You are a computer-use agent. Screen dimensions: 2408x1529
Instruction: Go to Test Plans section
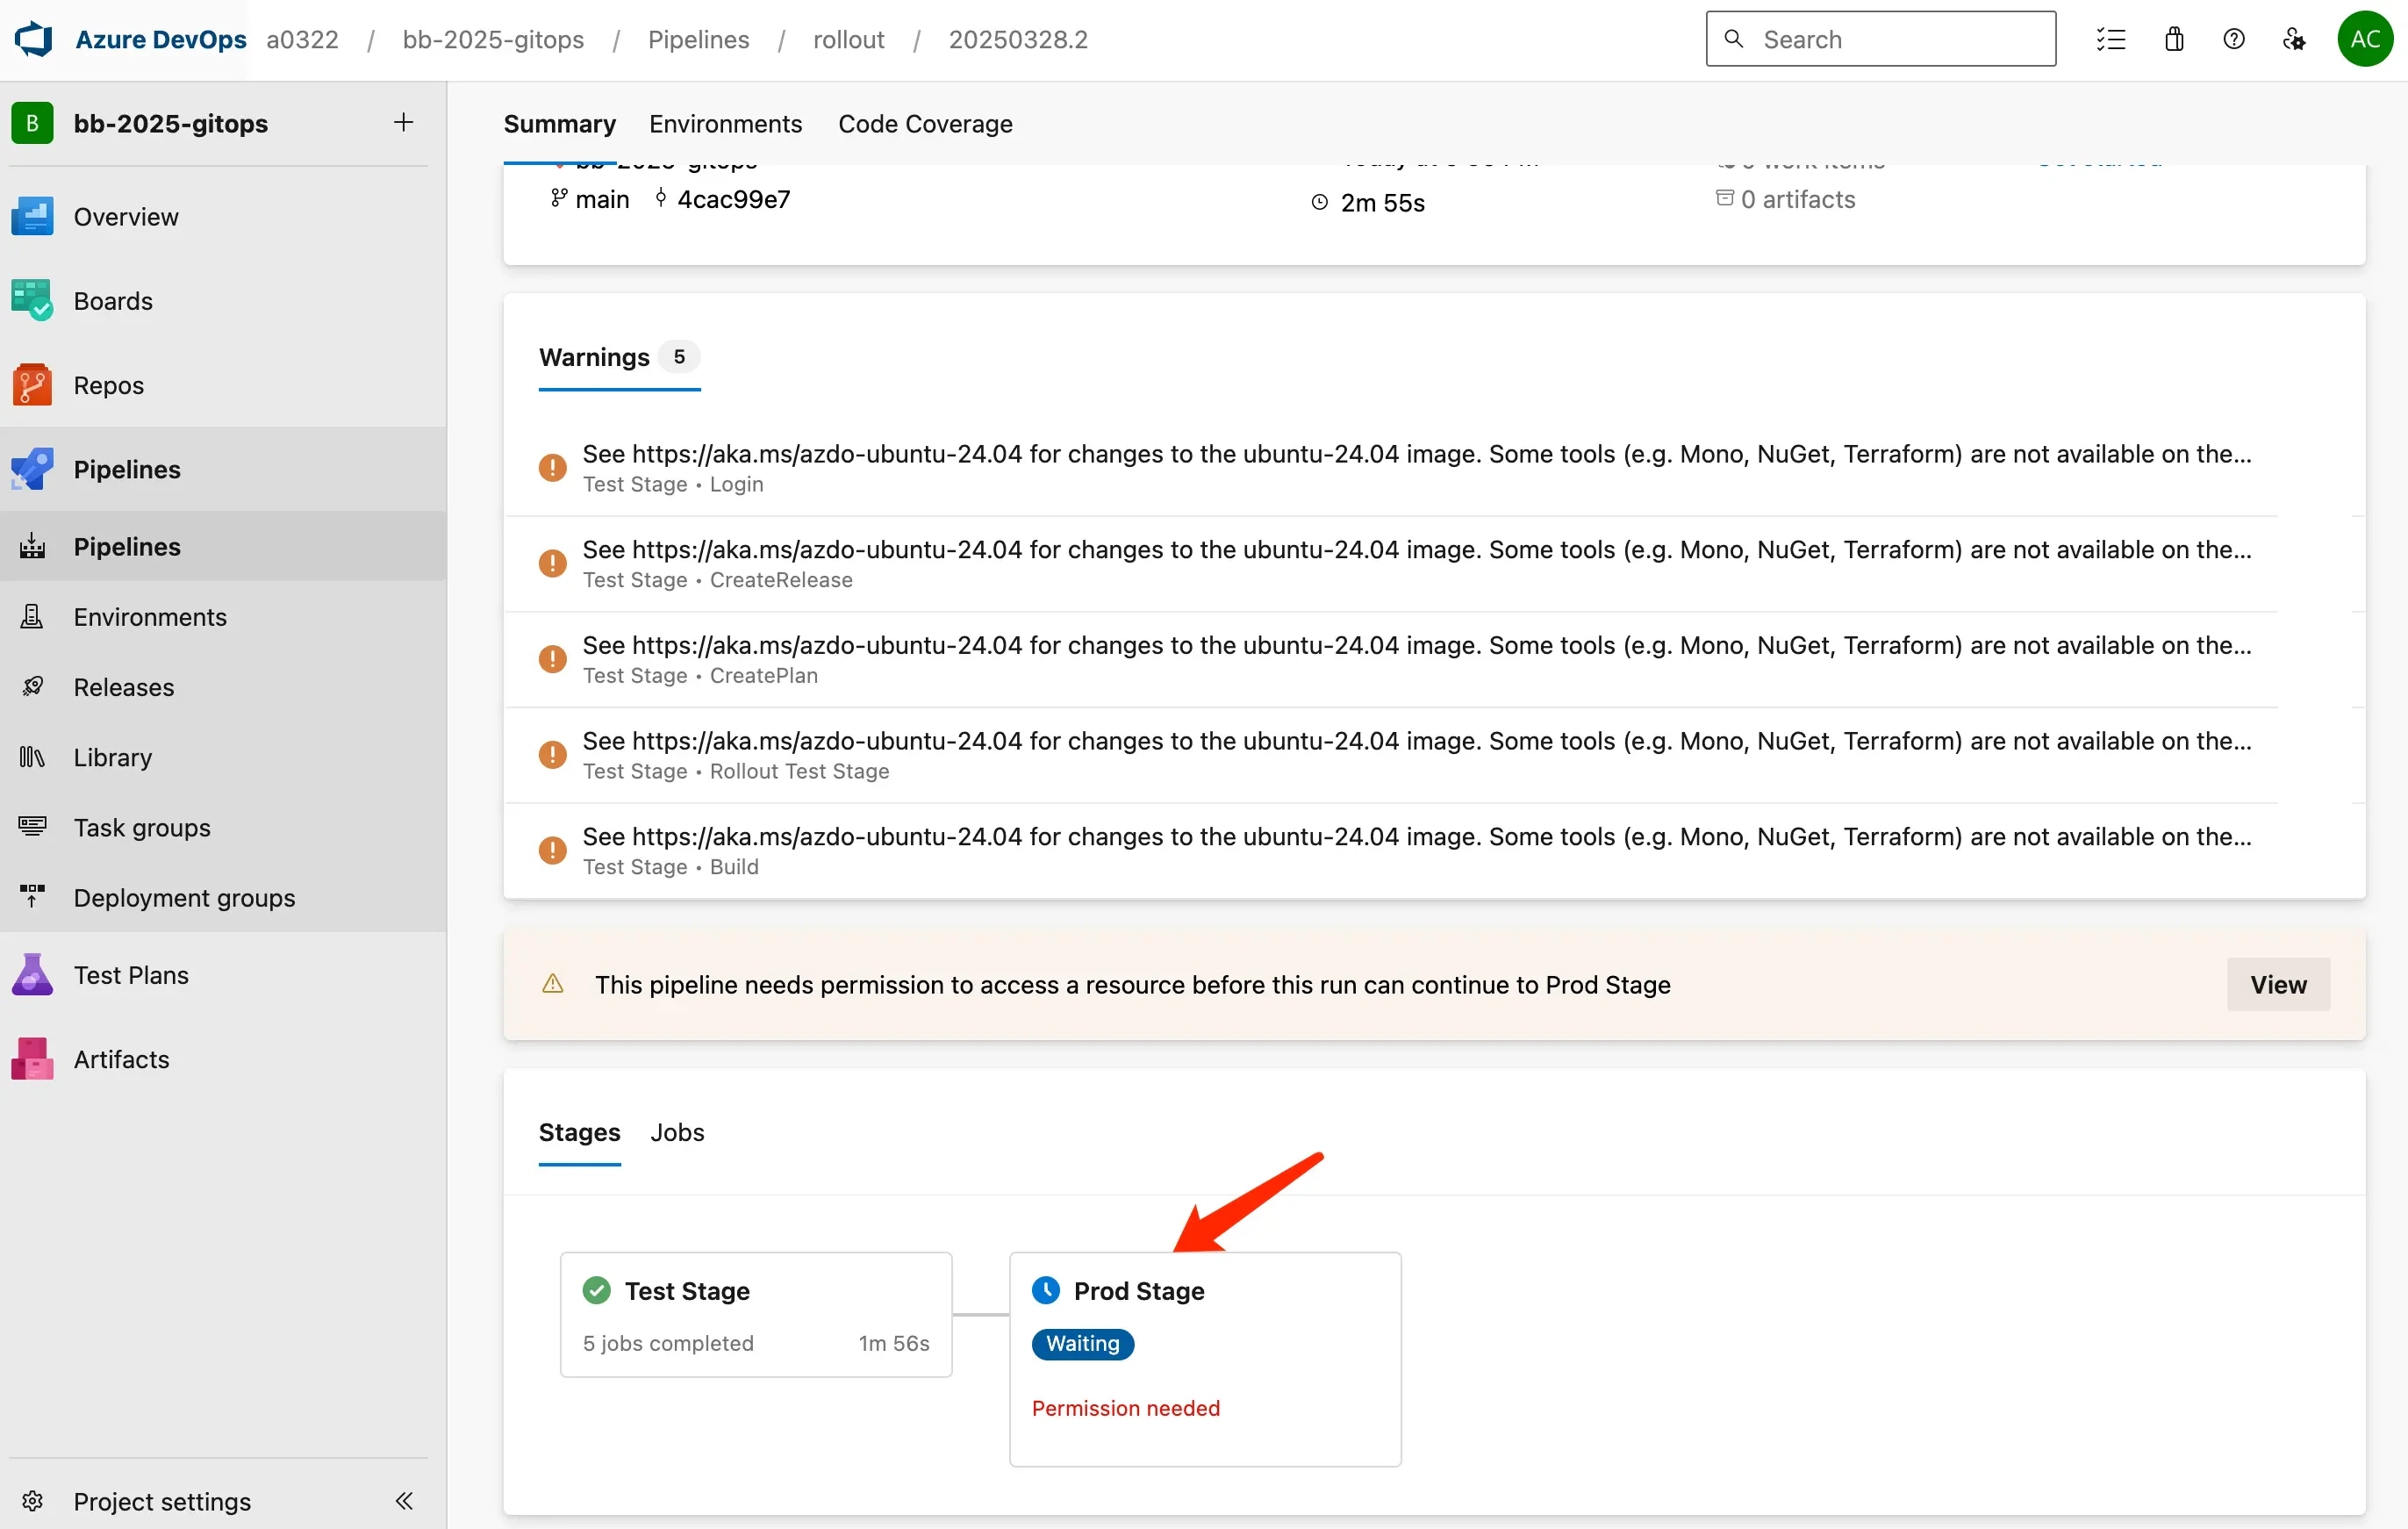click(130, 974)
